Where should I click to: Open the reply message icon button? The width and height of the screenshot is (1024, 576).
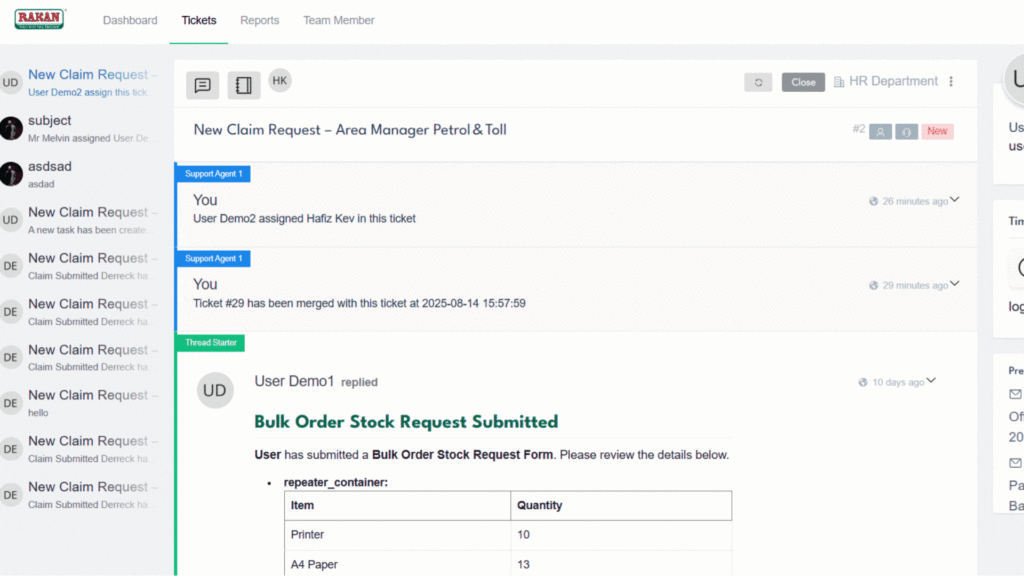pyautogui.click(x=202, y=85)
